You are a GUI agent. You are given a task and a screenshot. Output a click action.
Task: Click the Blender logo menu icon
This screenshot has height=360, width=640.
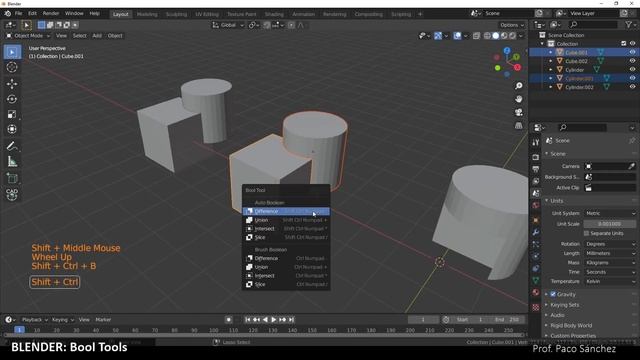pyautogui.click(x=7, y=13)
